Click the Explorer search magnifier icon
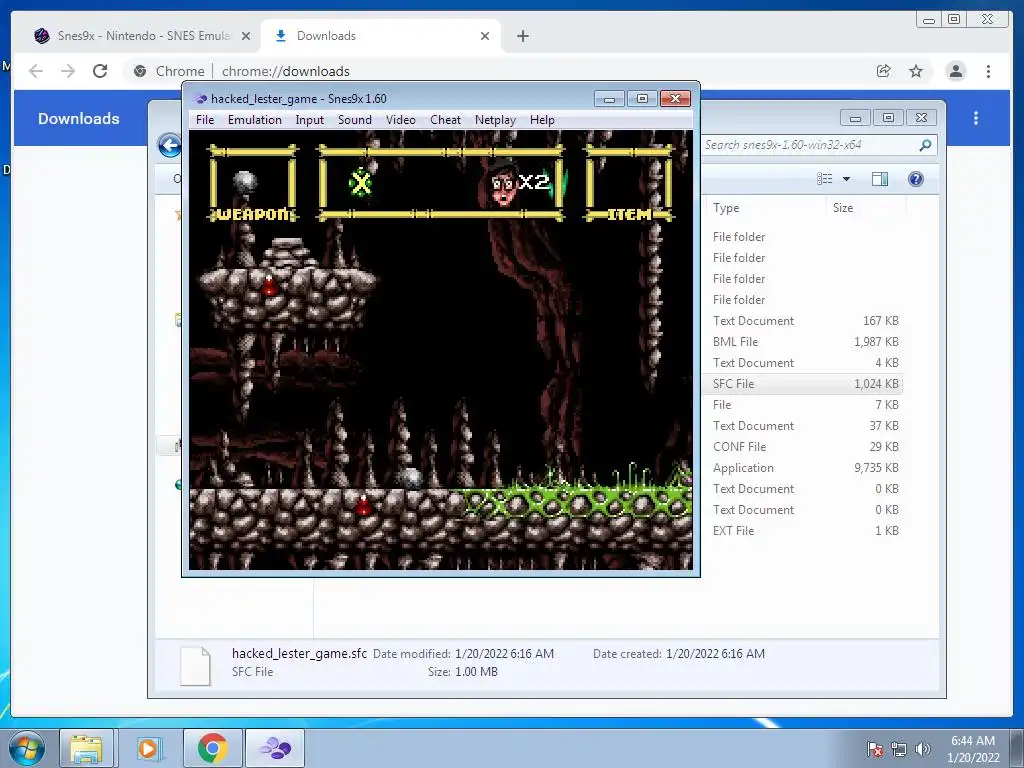 pyautogui.click(x=925, y=145)
